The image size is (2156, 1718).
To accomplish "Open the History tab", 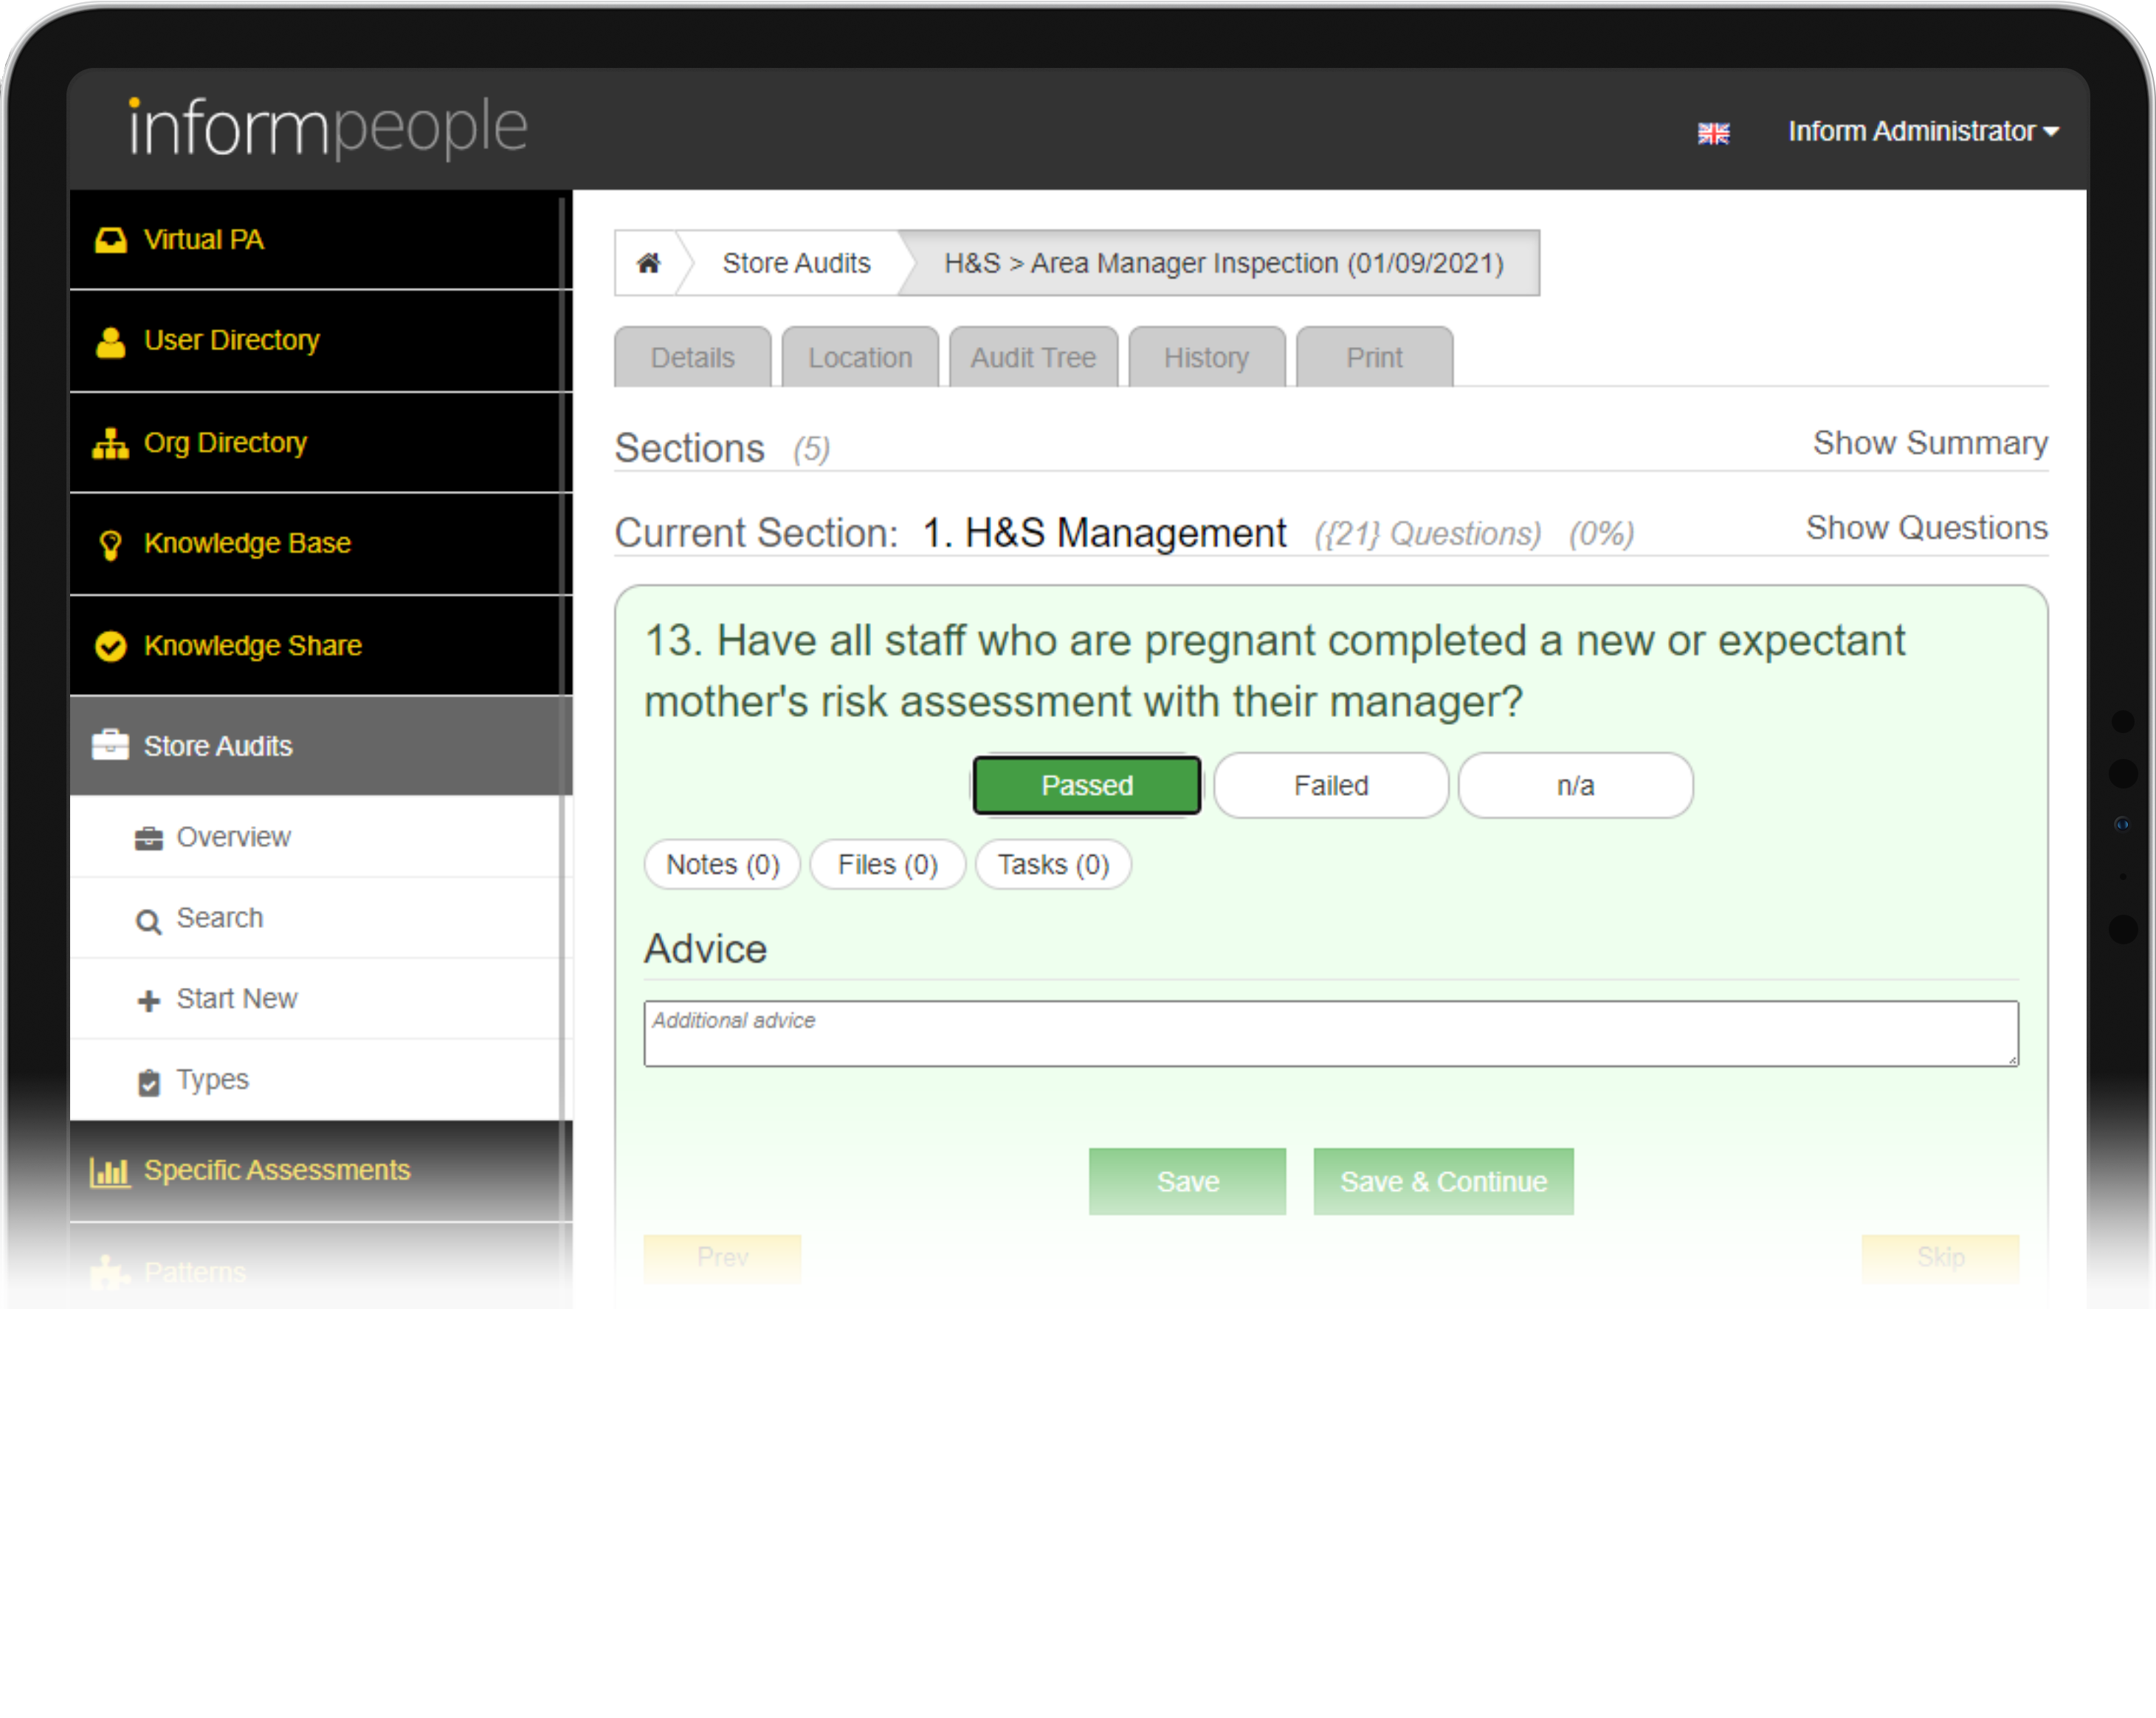I will click(1206, 357).
